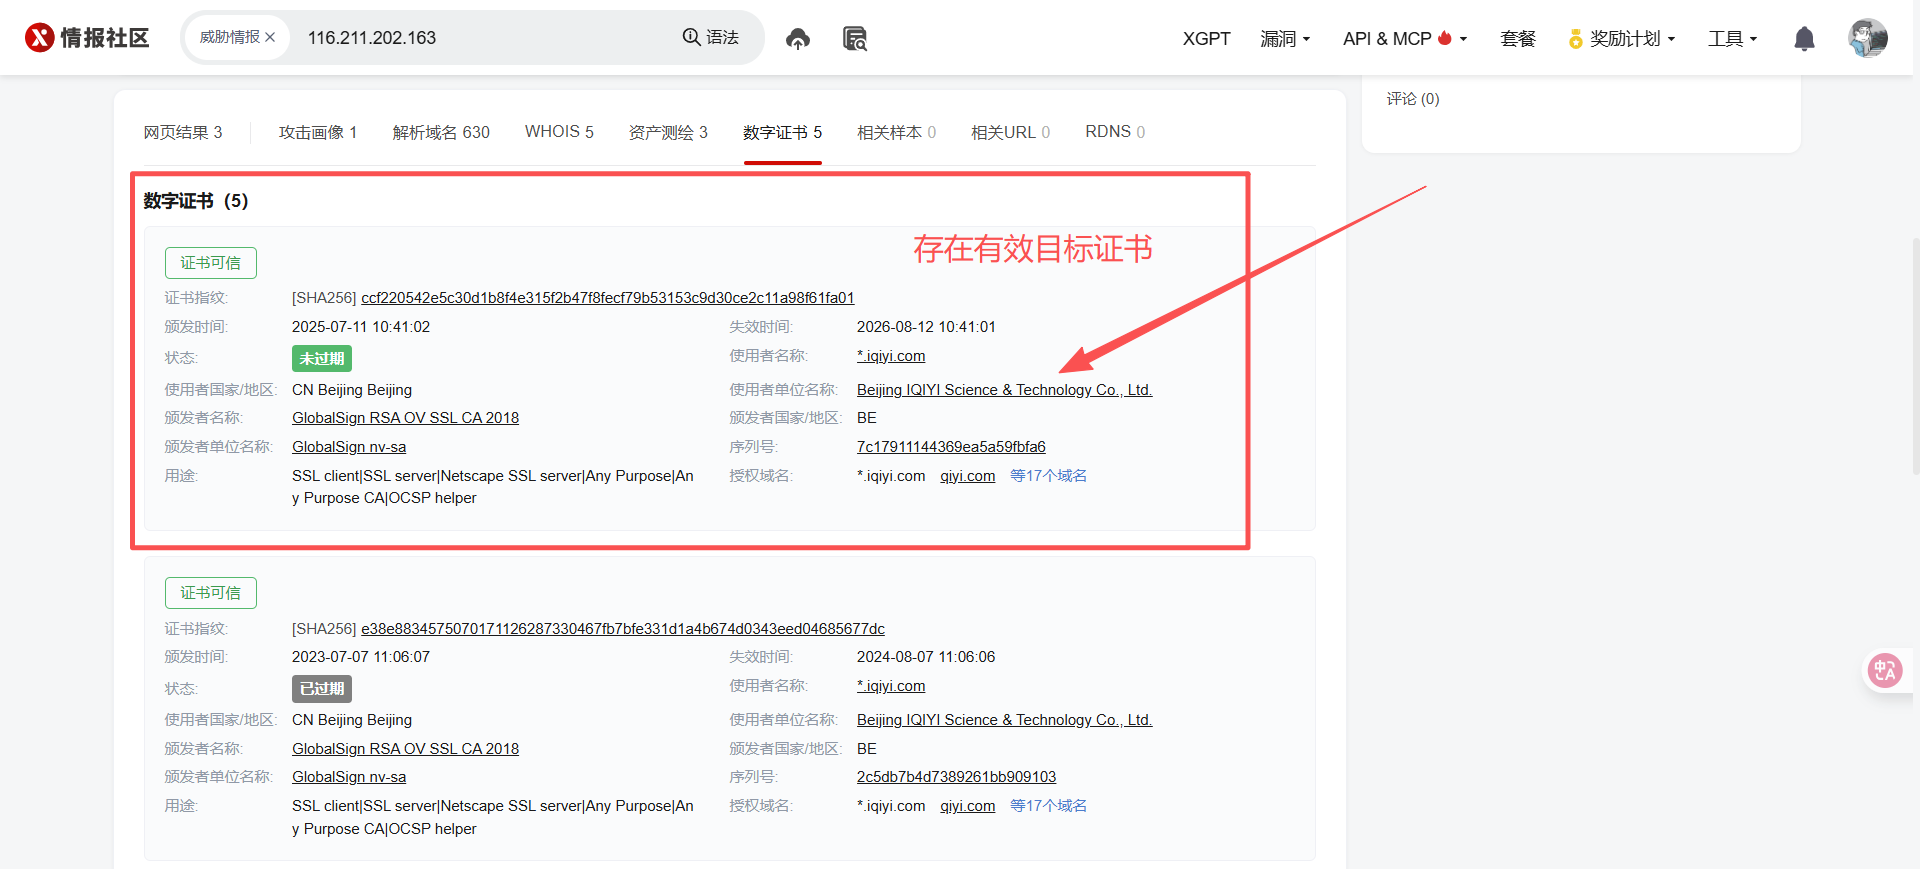Image resolution: width=1920 pixels, height=869 pixels.
Task: Open the 工具 dropdown menu
Action: 1732,39
